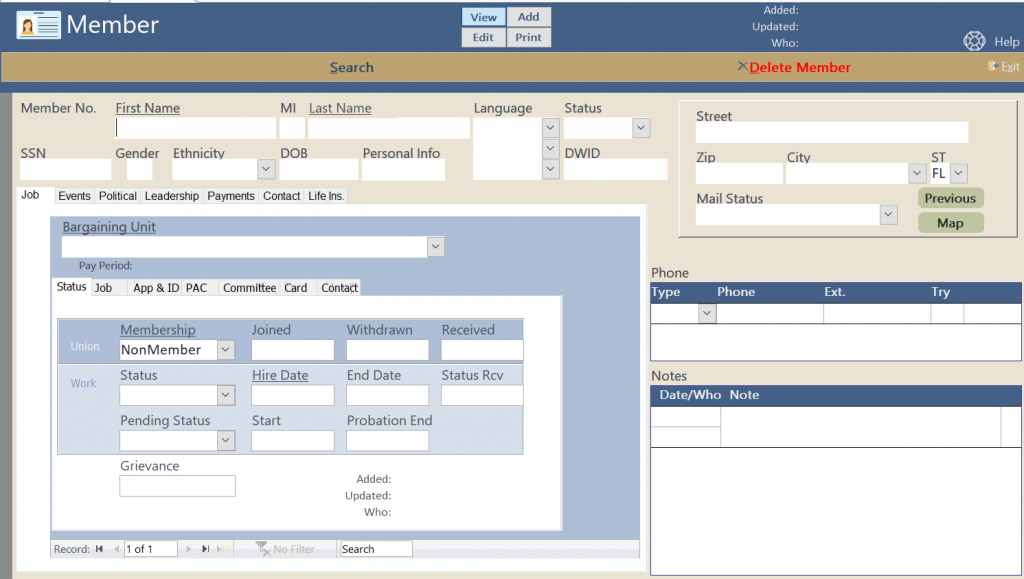This screenshot has height=579, width=1024.
Task: Click the Delete Member link
Action: (800, 67)
